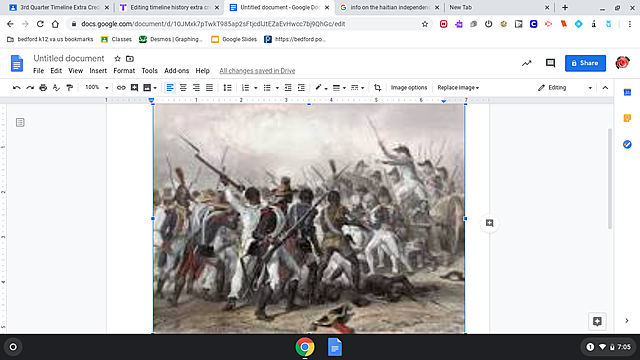640x360 pixels.
Task: Move document to a folder
Action: pyautogui.click(x=130, y=59)
